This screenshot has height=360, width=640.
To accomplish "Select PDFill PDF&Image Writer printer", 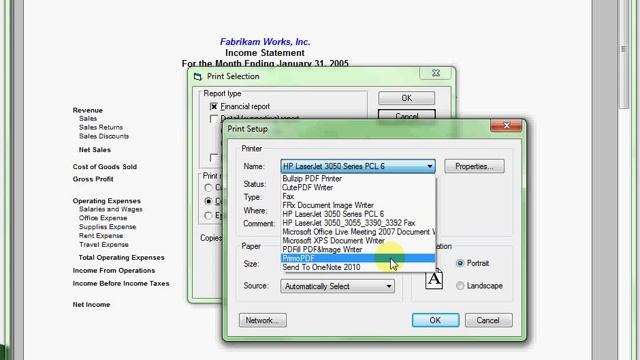I will click(358, 249).
